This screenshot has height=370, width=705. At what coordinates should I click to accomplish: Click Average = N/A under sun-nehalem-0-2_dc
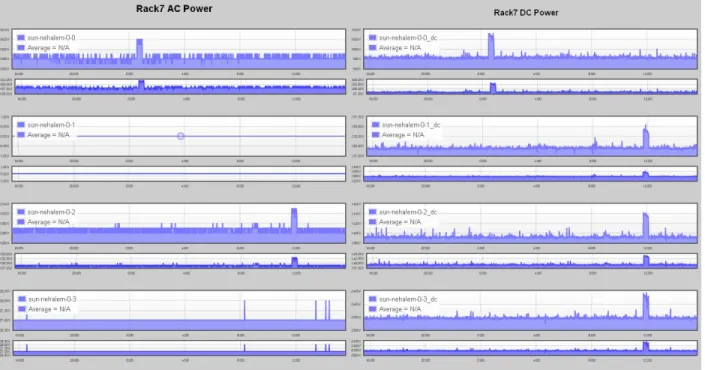click(400, 222)
